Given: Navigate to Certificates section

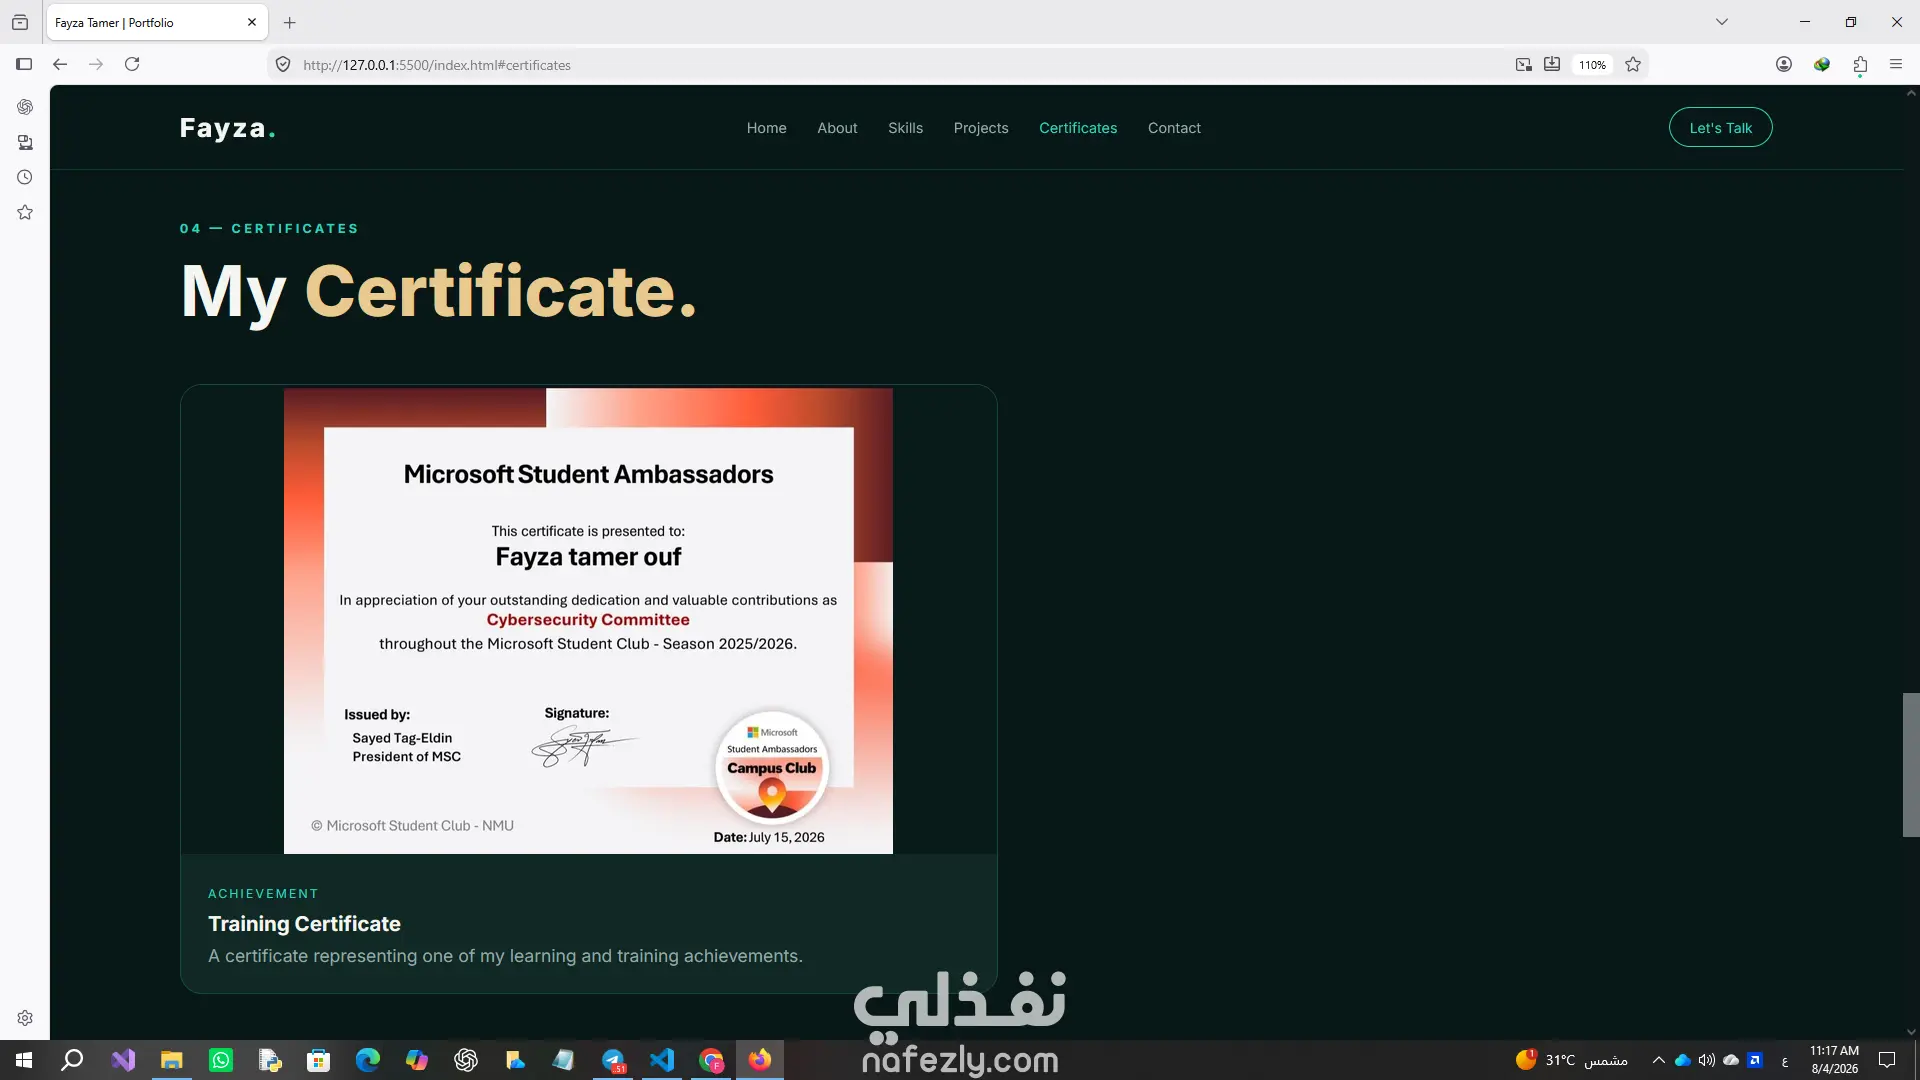Looking at the screenshot, I should [x=1078, y=128].
